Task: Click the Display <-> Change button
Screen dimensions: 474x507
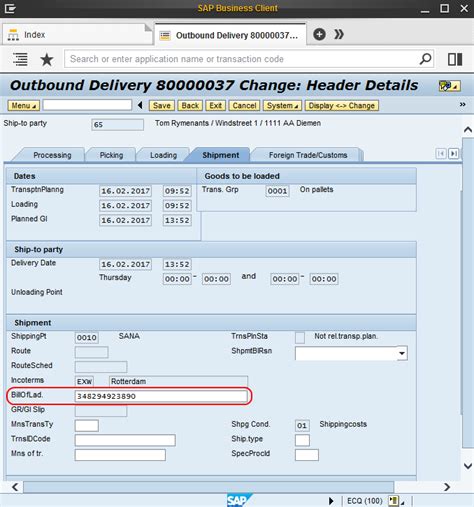Action: pyautogui.click(x=342, y=106)
